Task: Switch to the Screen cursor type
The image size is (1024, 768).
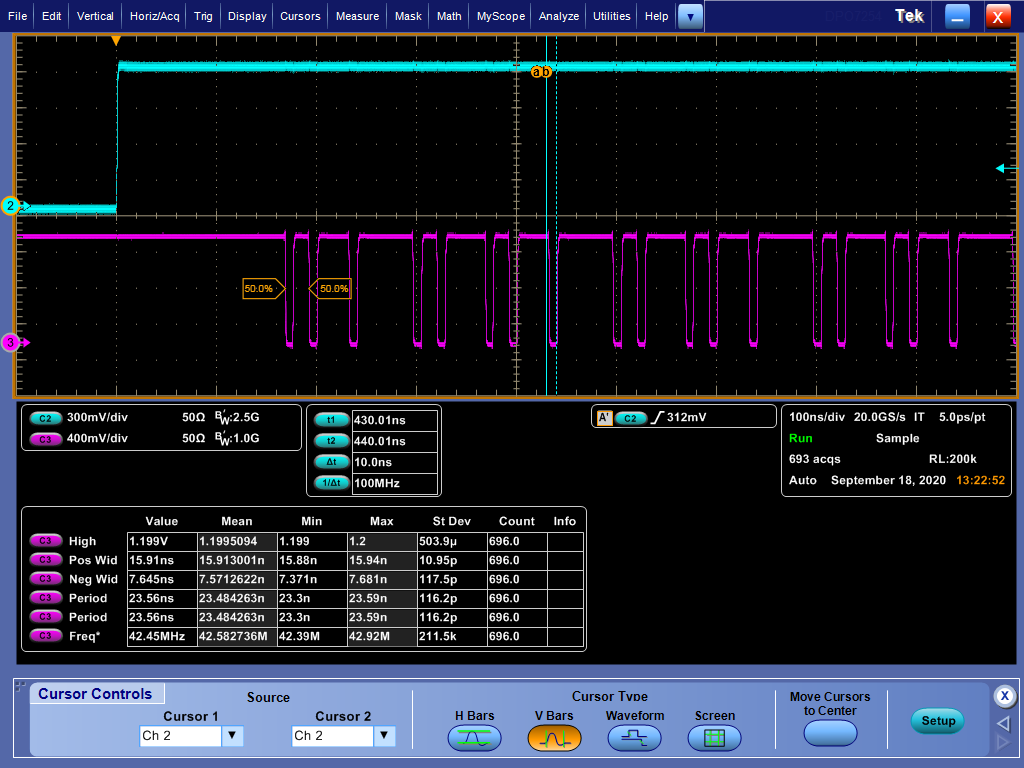Action: tap(714, 738)
